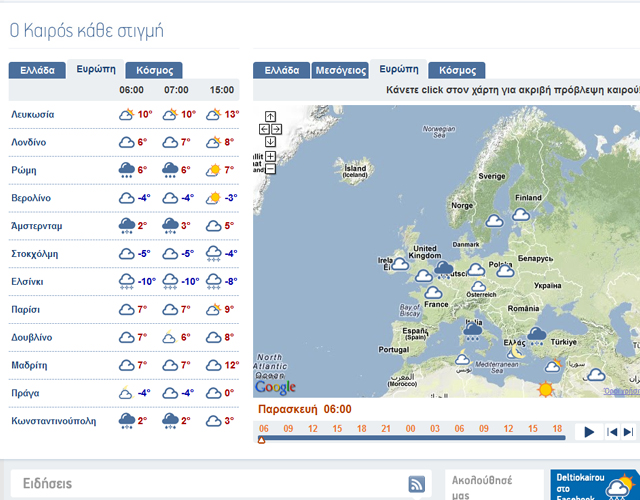Switch city list to Κόσμος tab
Viewport: 640px width, 500px height.
point(154,70)
